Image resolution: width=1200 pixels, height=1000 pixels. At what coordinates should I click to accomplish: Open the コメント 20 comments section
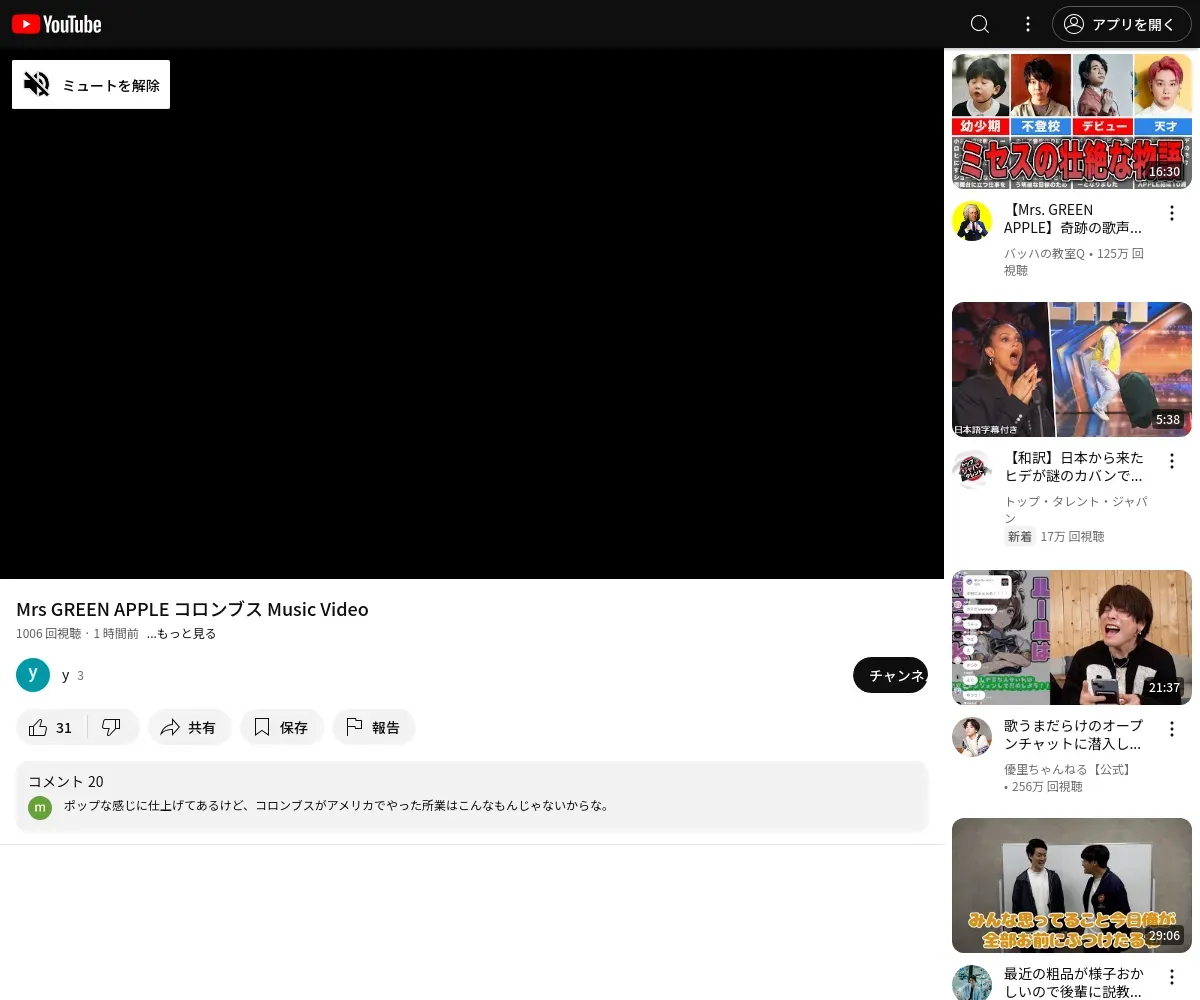[x=472, y=796]
